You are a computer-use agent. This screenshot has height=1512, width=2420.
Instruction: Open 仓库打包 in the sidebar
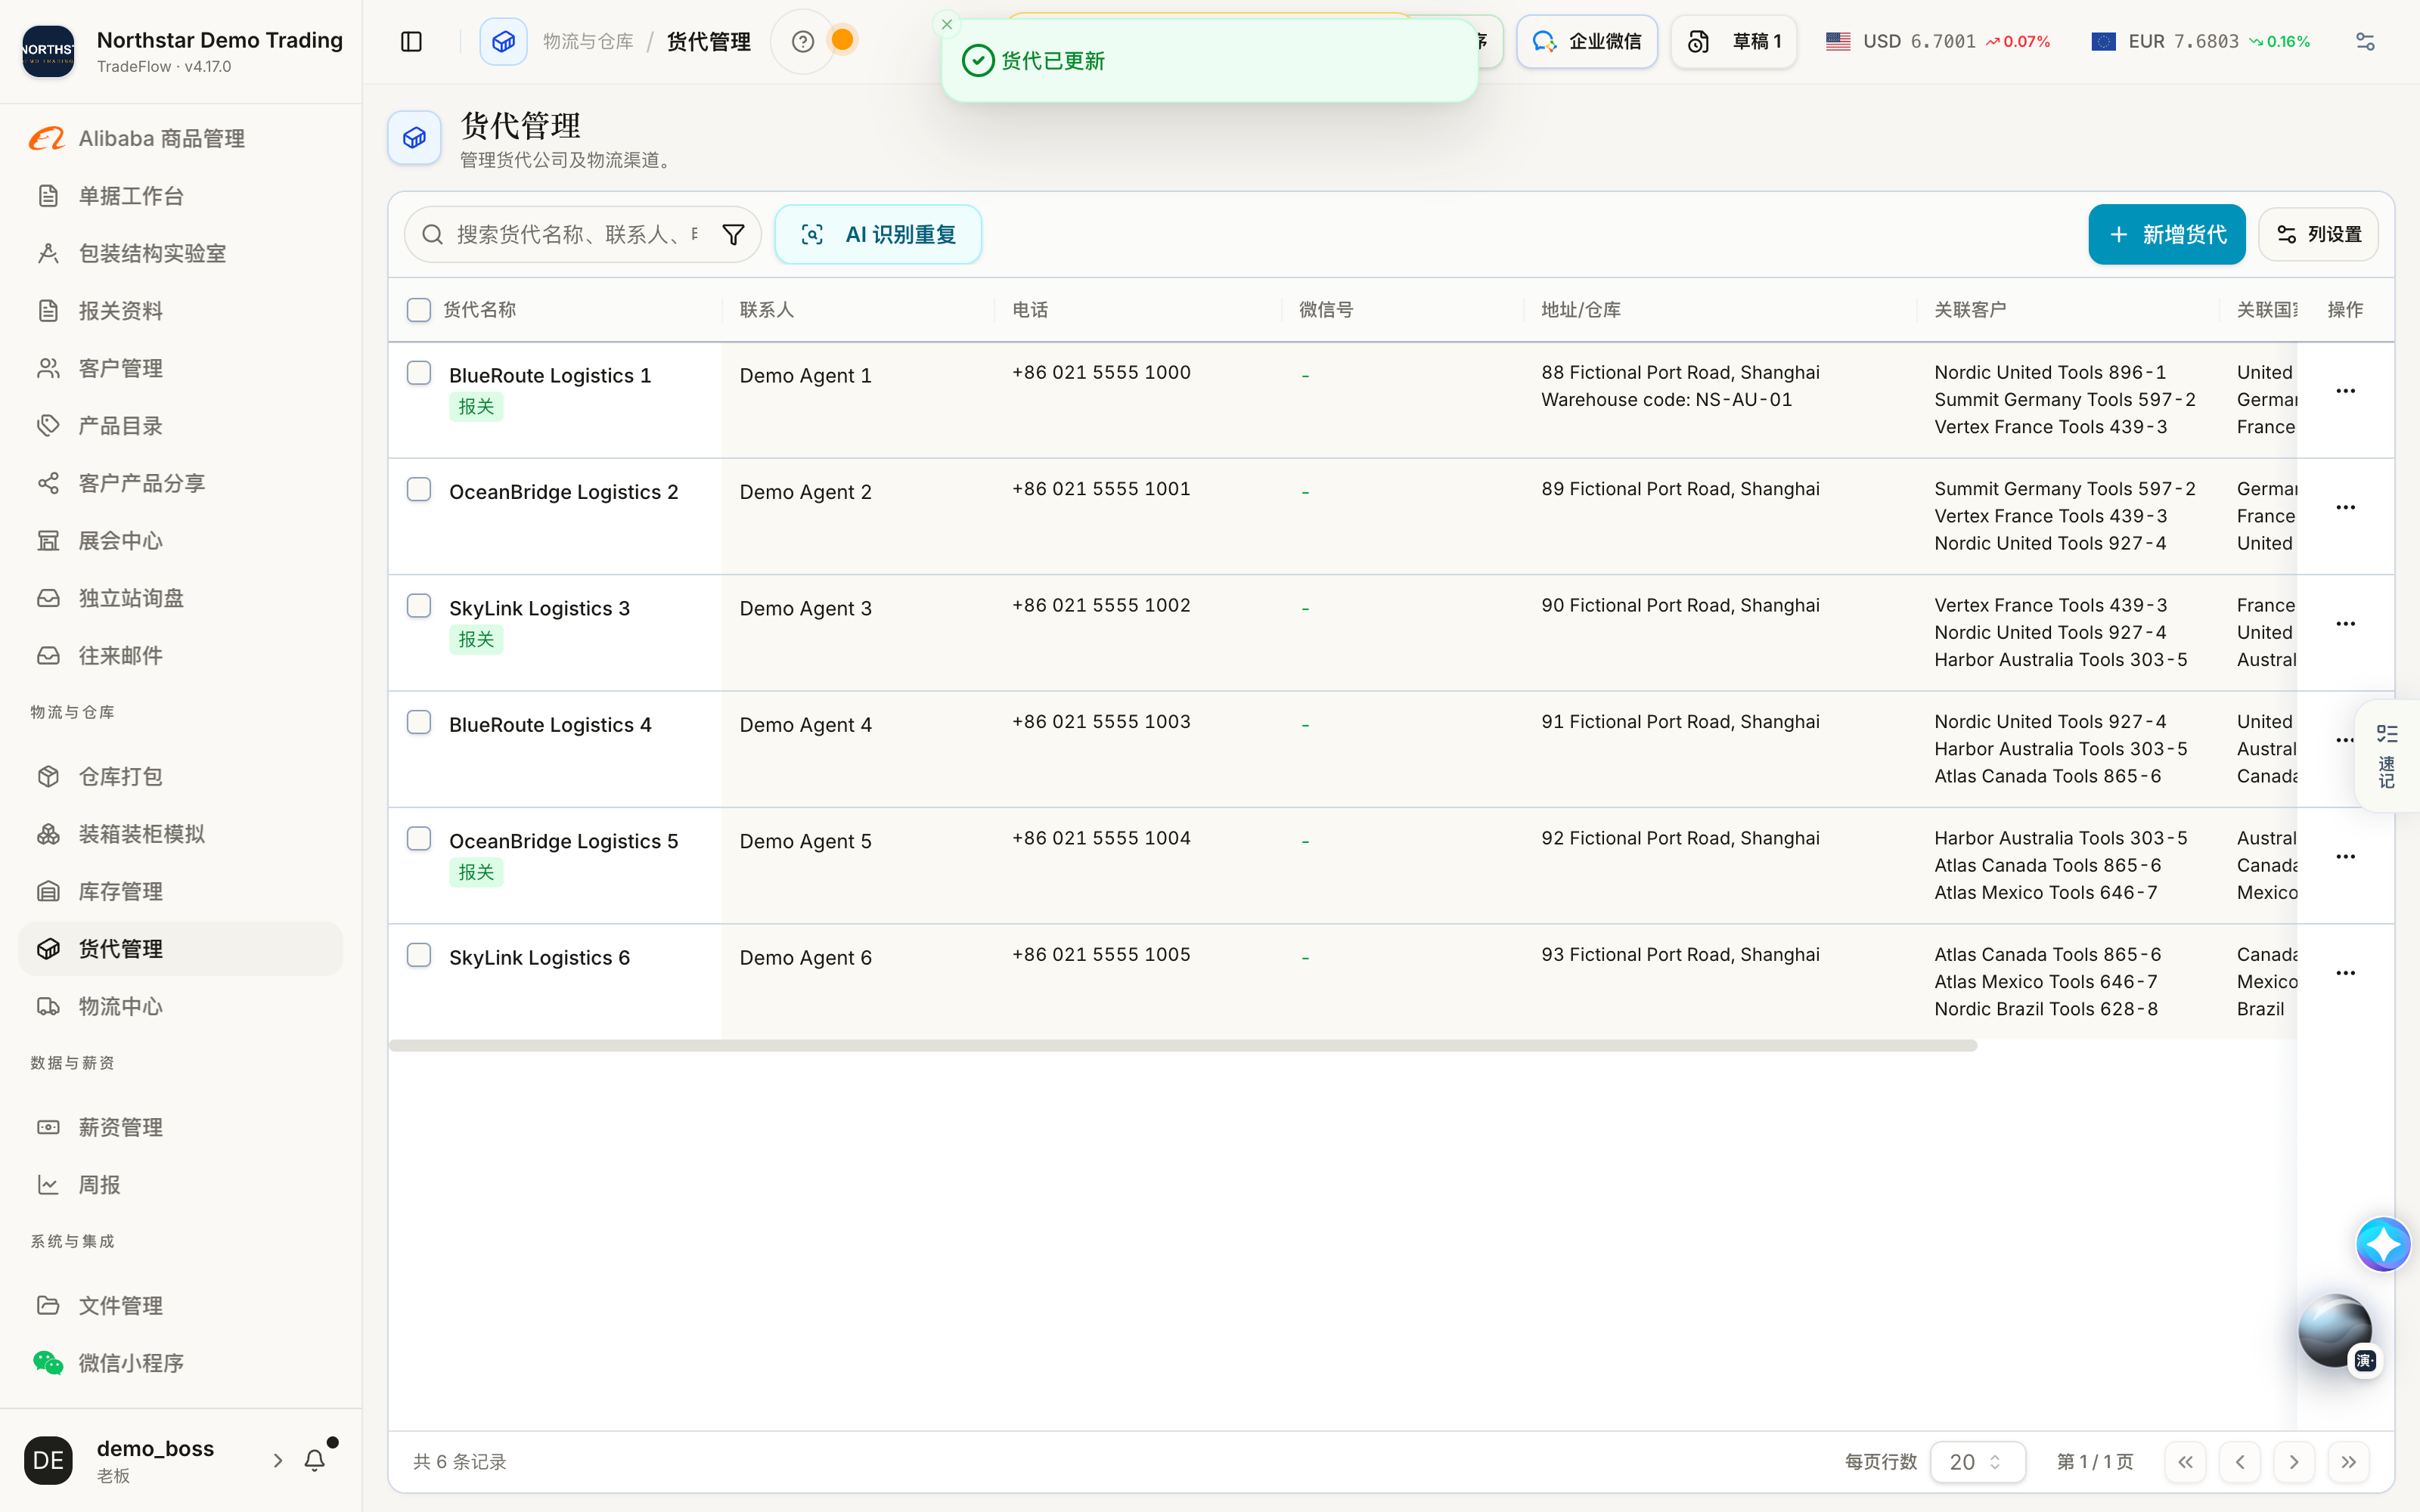pos(180,776)
